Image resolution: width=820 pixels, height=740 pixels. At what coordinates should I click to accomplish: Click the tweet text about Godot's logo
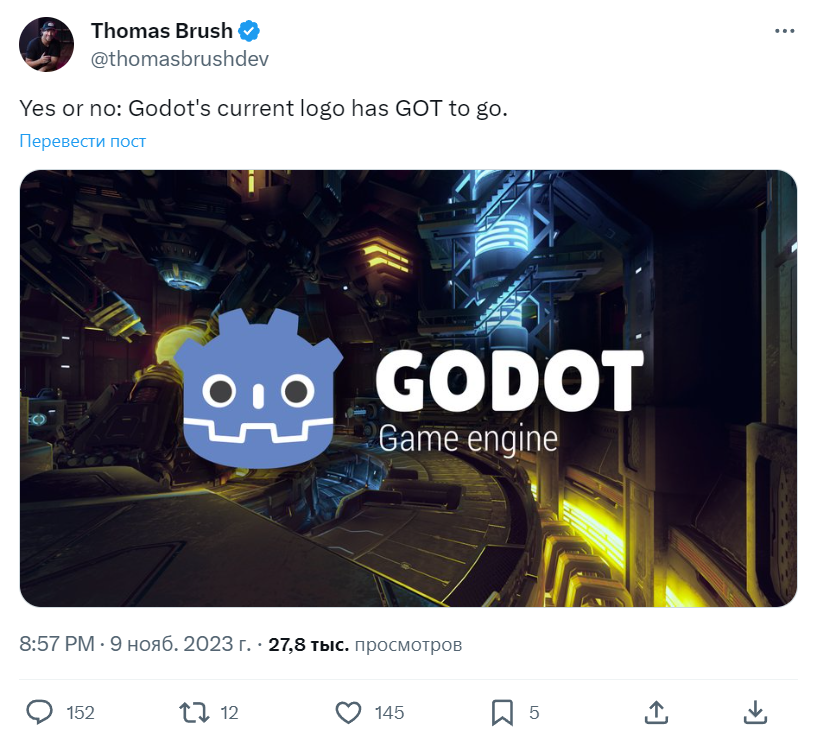264,109
